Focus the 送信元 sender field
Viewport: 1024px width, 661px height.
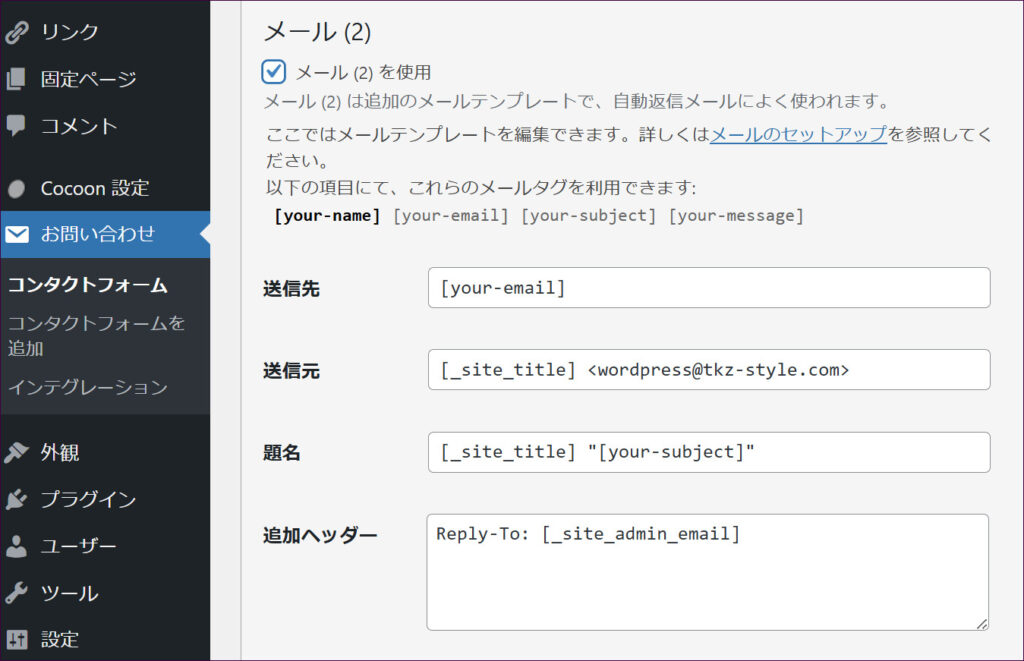pyautogui.click(x=708, y=370)
